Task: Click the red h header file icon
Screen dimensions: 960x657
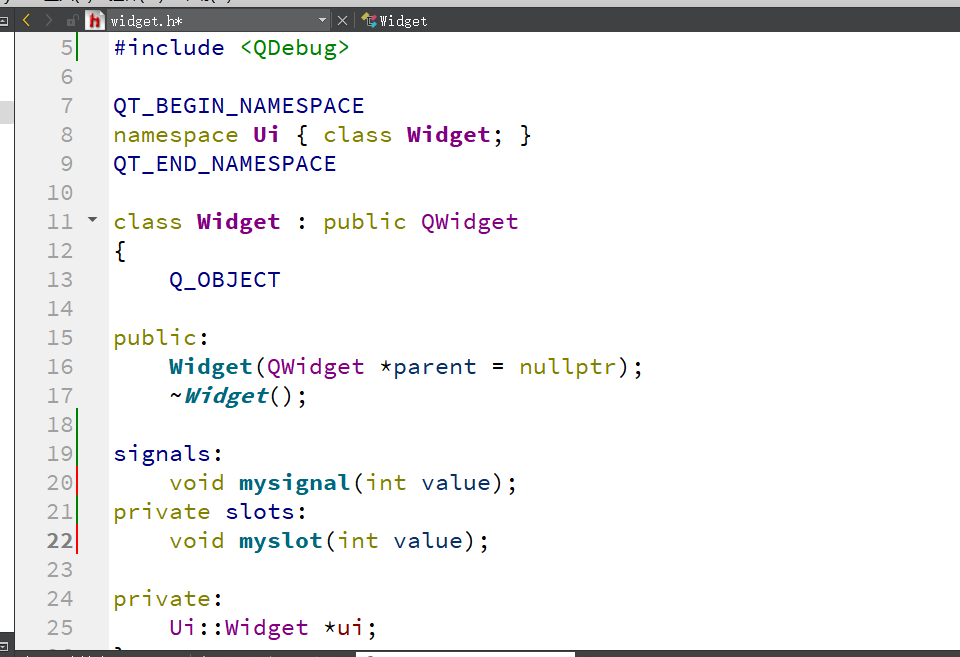Action: pos(94,21)
